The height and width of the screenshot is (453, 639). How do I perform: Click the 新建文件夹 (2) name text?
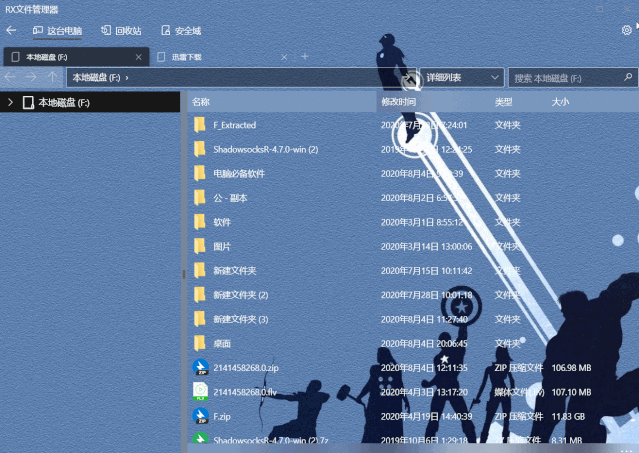(241, 295)
